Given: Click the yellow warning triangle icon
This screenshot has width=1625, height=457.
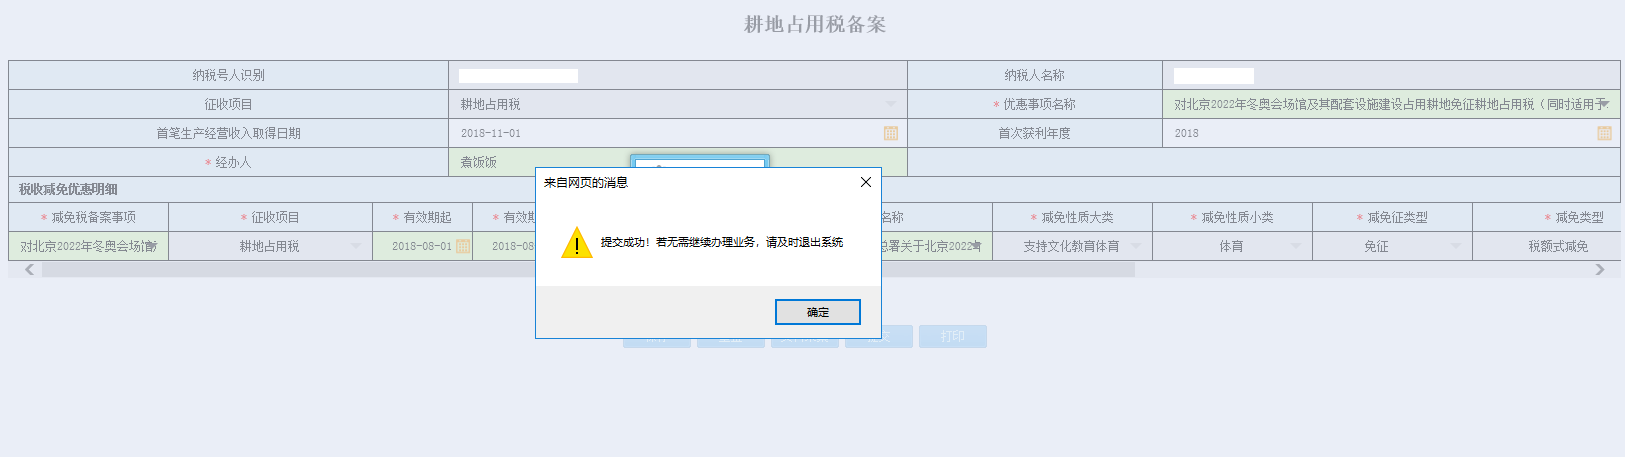Looking at the screenshot, I should point(577,243).
